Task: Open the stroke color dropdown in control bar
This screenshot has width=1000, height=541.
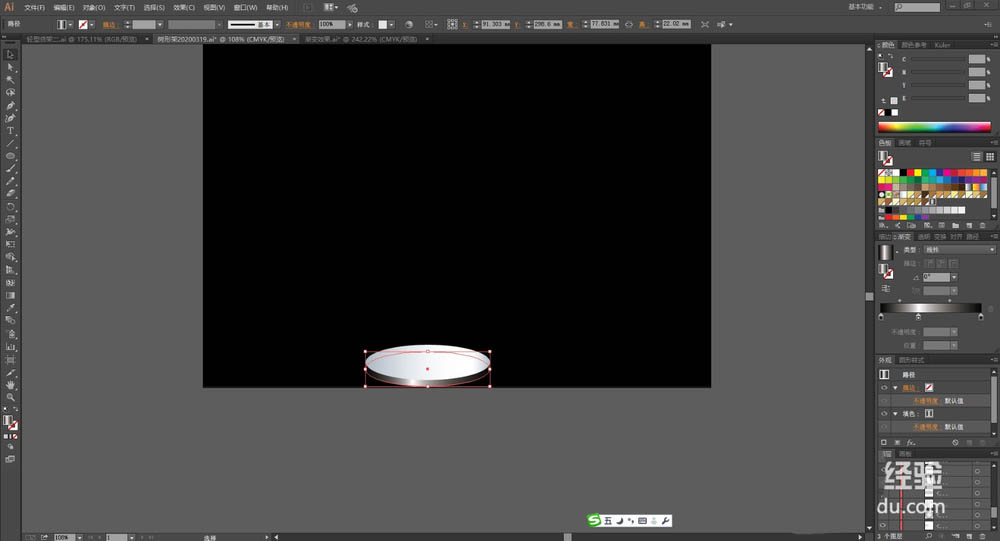Action: (92, 24)
